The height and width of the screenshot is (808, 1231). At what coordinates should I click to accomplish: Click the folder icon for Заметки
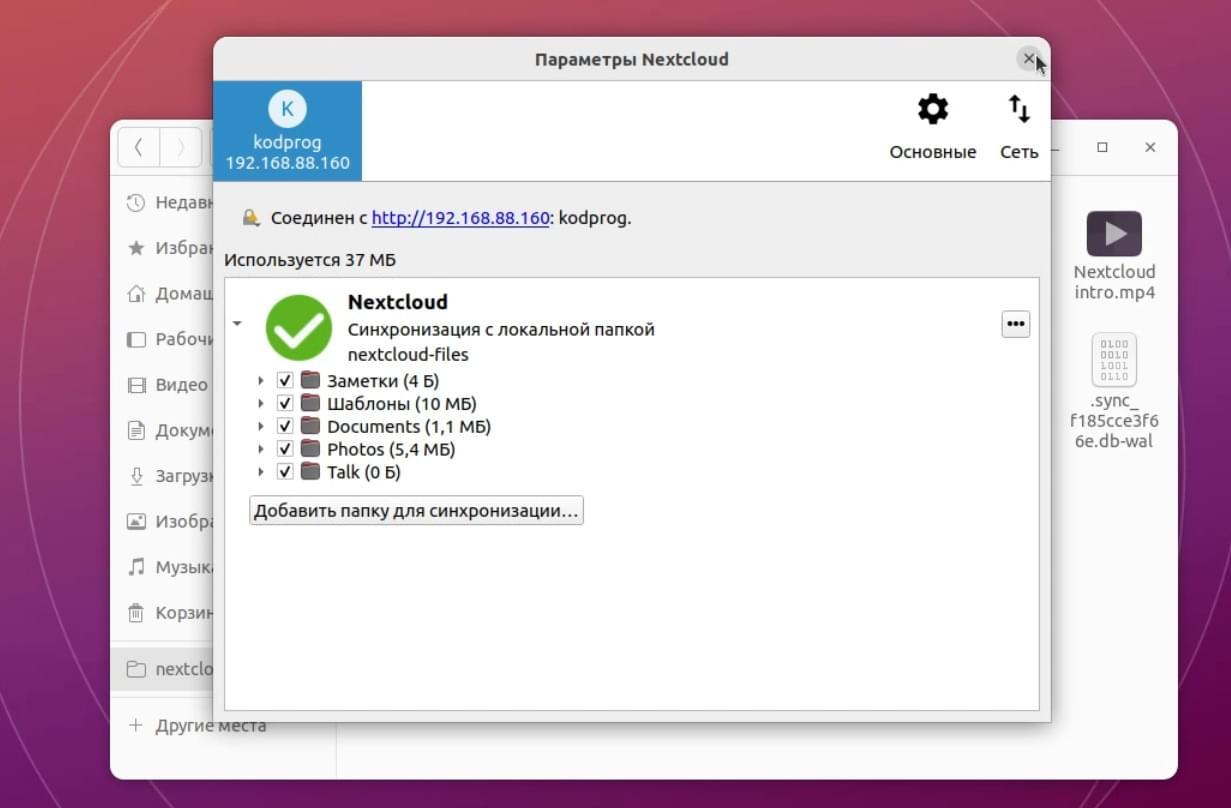(x=310, y=381)
